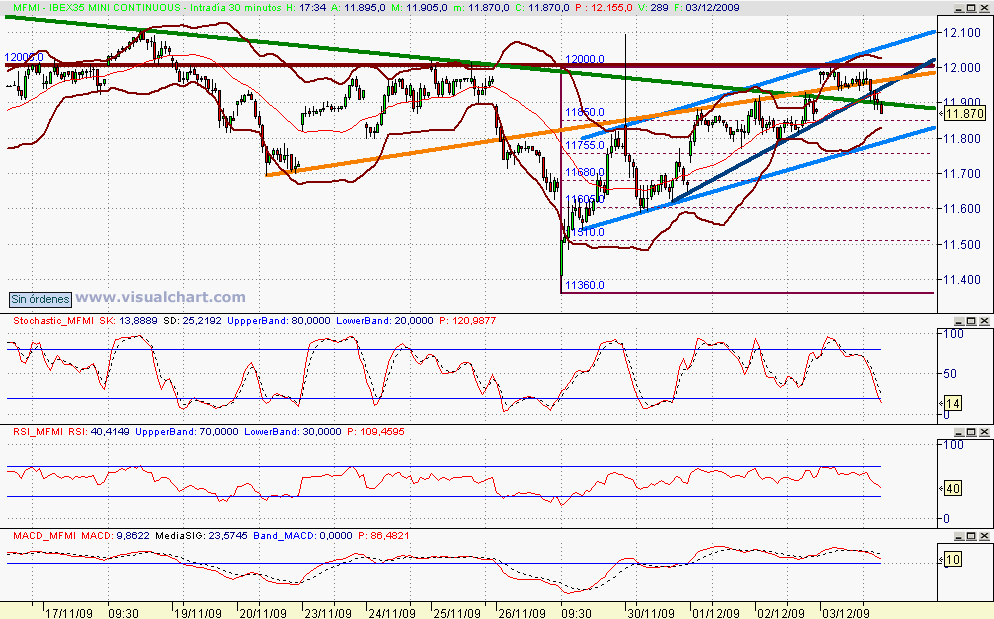Click the 'MACD: 9,8622' value
Viewport: 994px width, 619px height.
click(116, 536)
